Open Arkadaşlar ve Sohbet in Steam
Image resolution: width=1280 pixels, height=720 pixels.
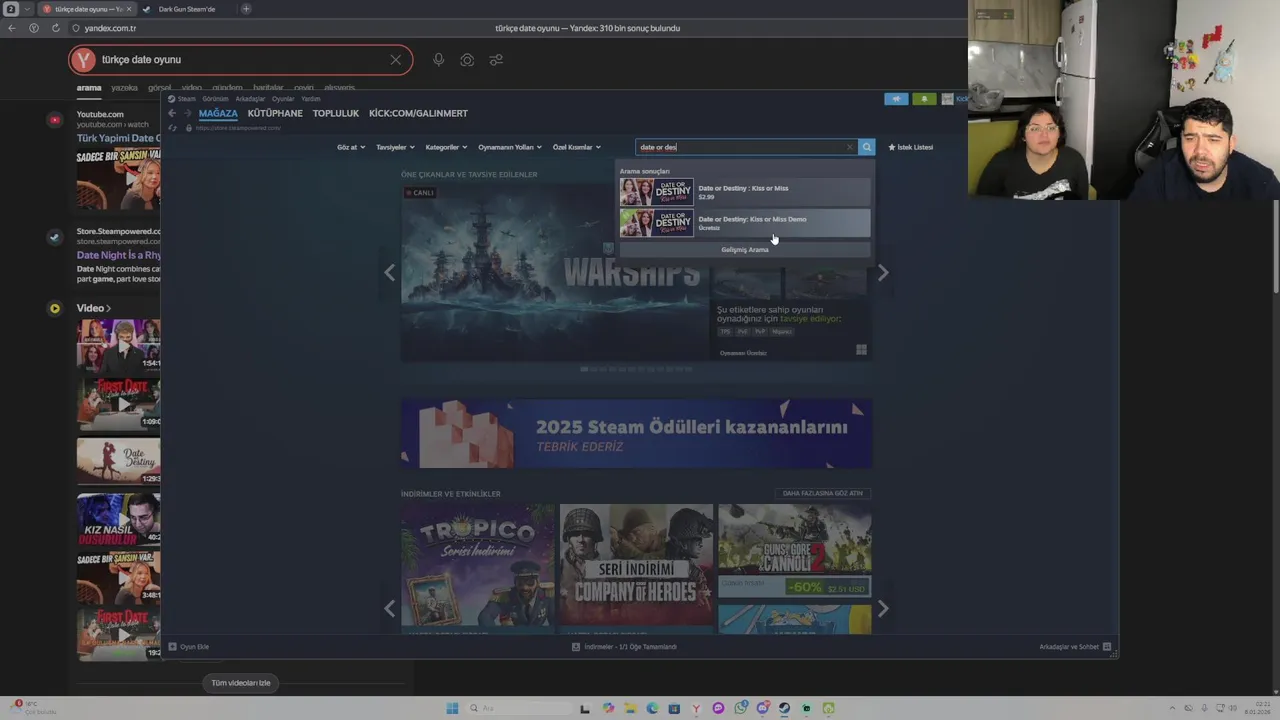coord(1075,647)
